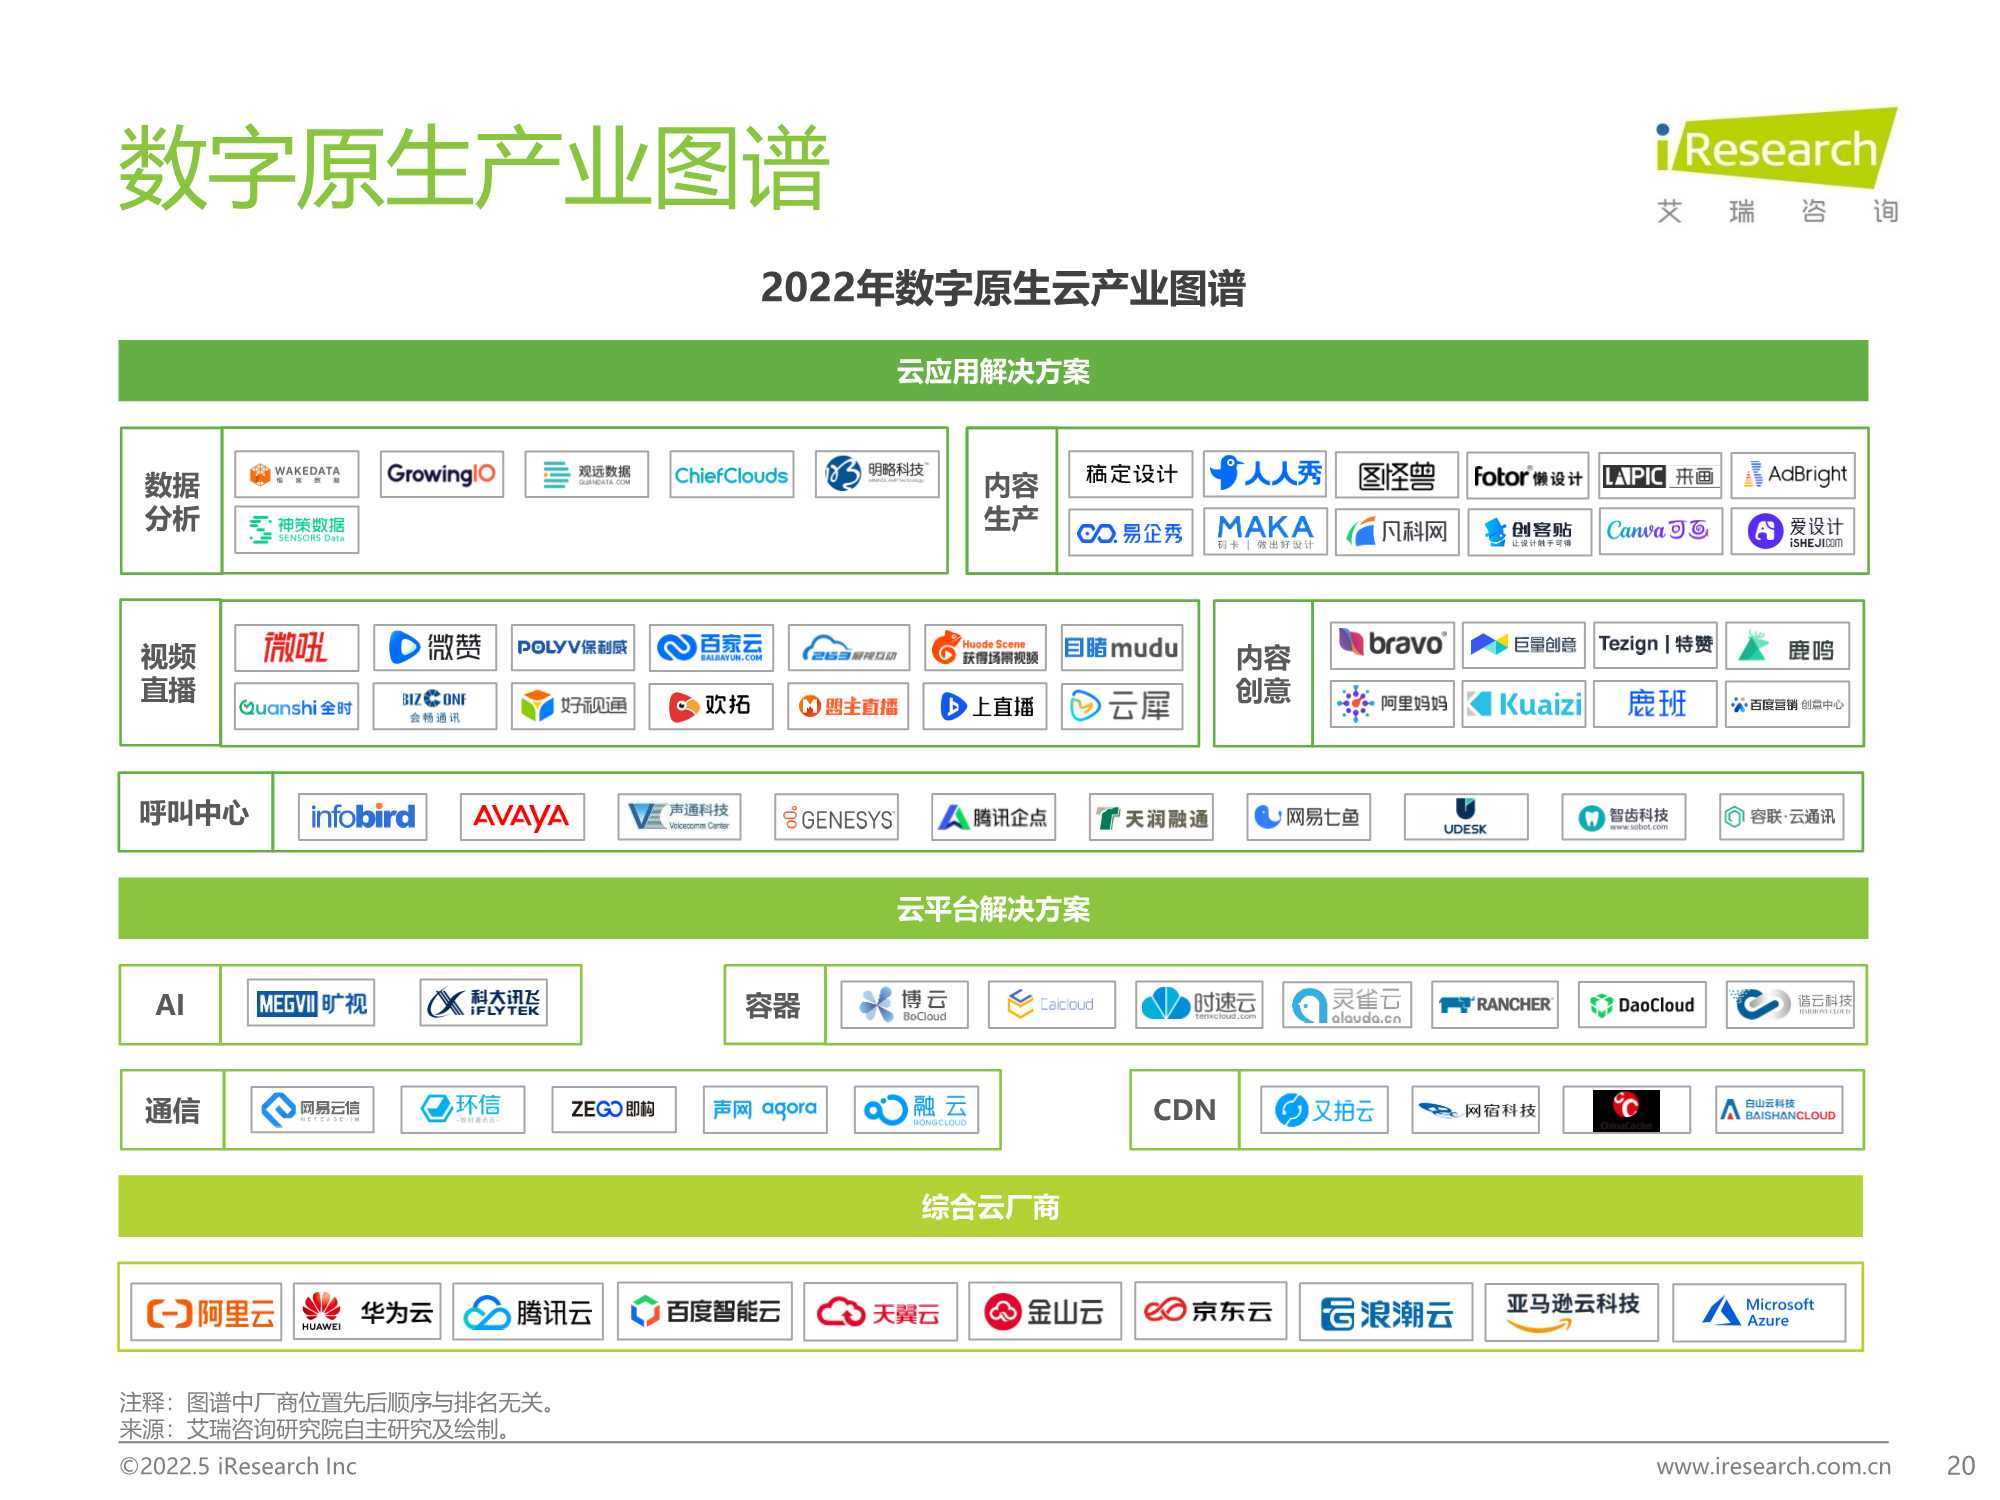This screenshot has width=2000, height=1500.
Task: Select the WAKEDATA logo tile
Action: 297,474
